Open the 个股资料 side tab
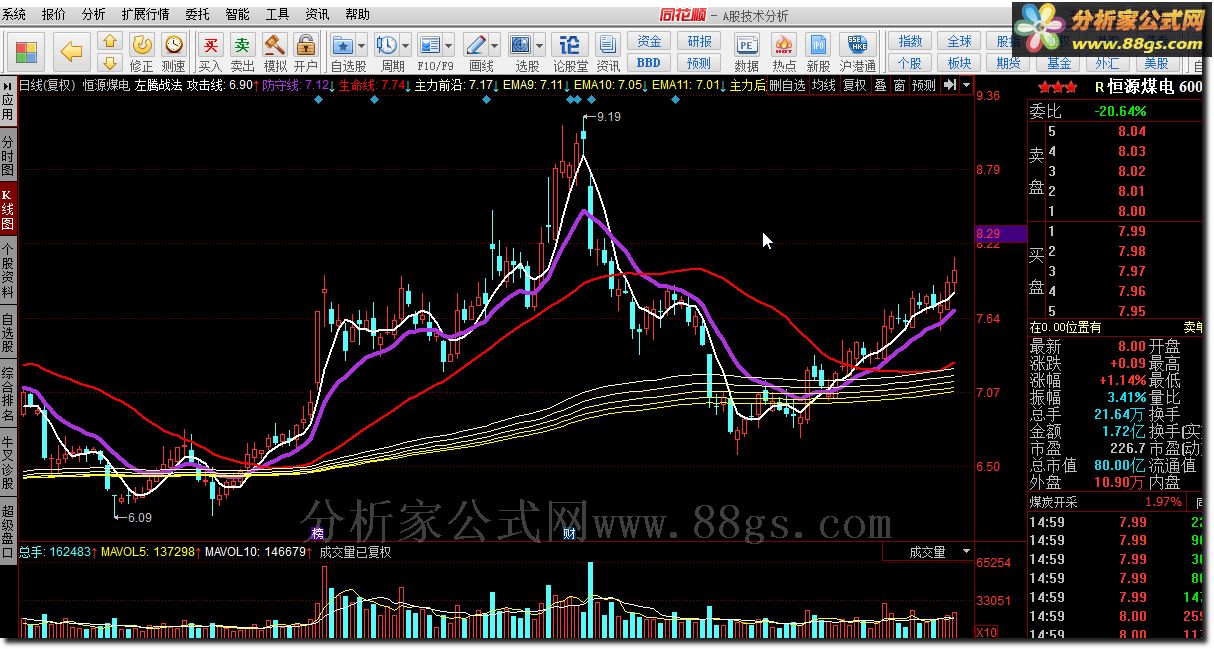The width and height of the screenshot is (1214, 649). 8,270
